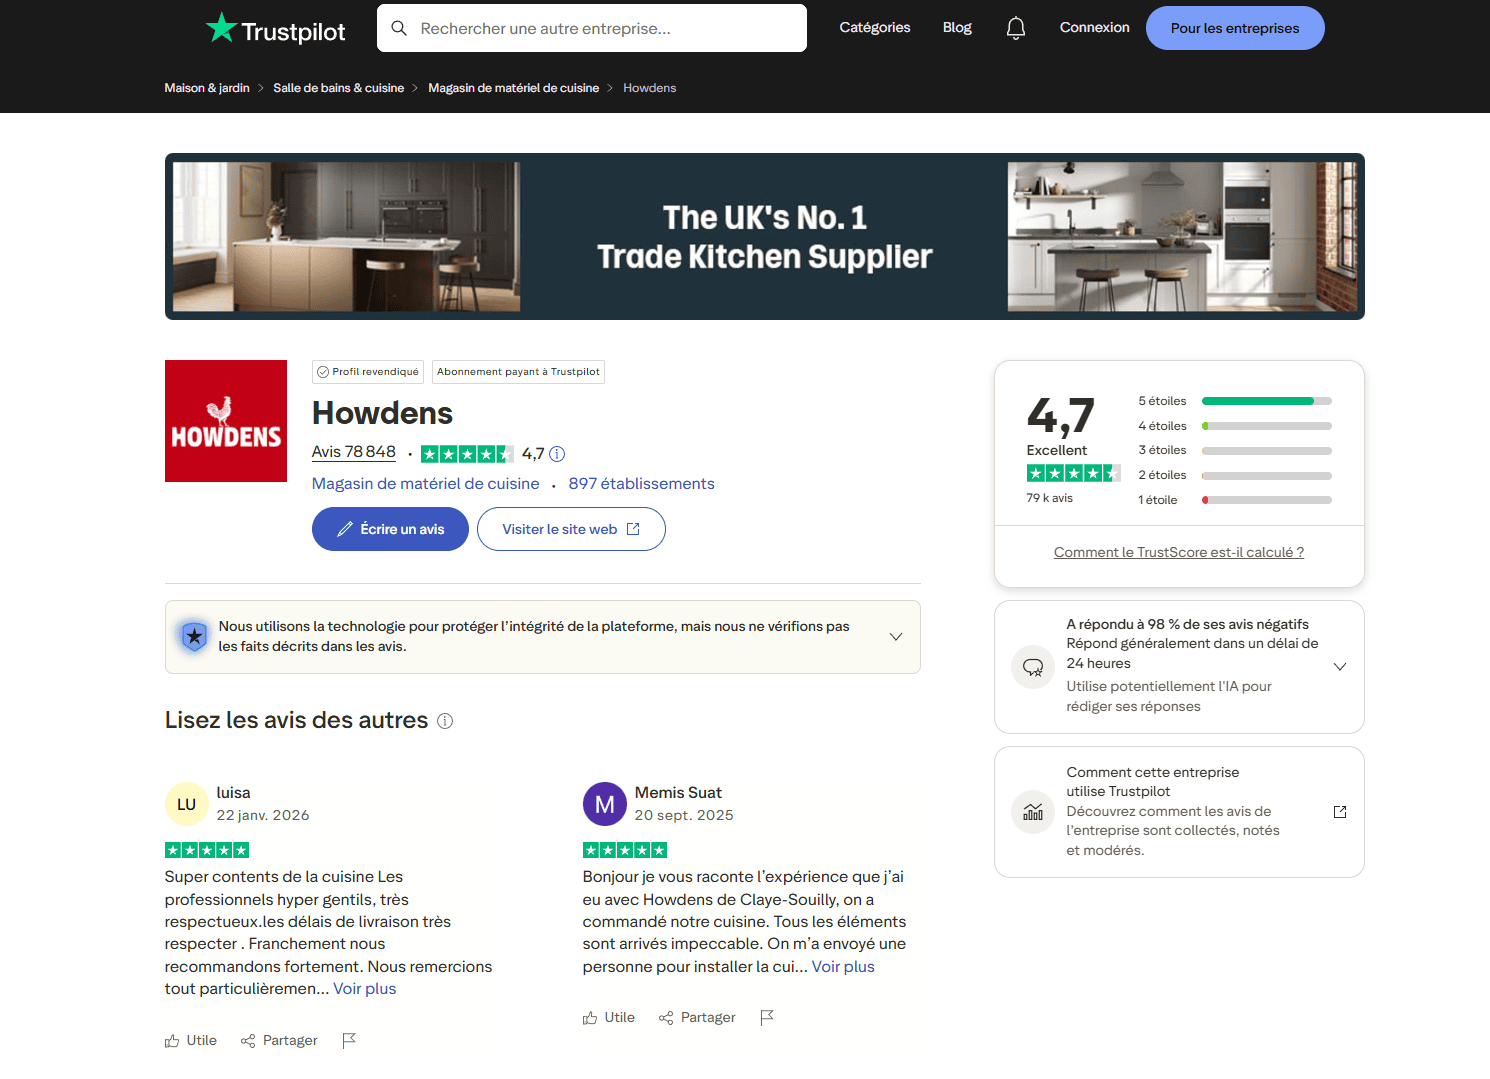Click Memis Suat reviewer name
The image size is (1490, 1079).
[678, 793]
